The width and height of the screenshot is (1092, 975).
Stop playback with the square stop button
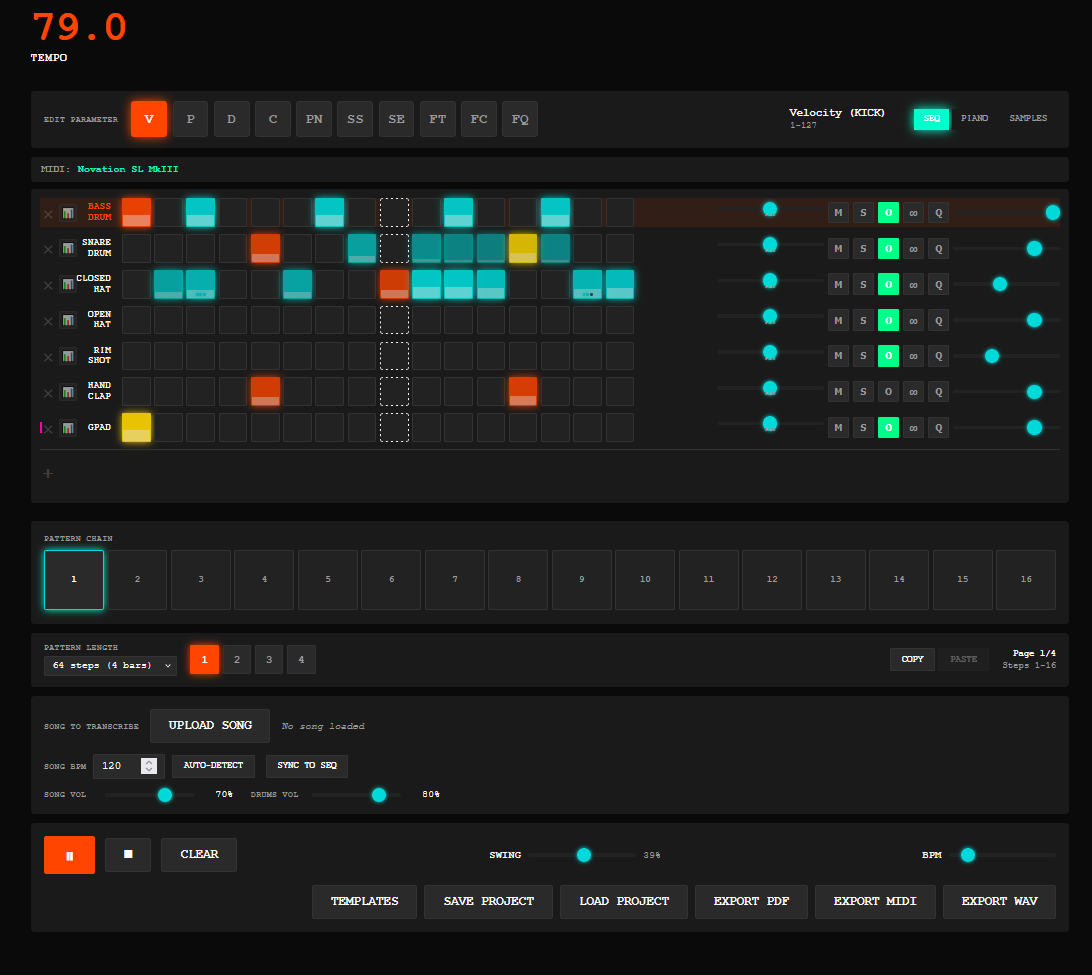point(128,855)
